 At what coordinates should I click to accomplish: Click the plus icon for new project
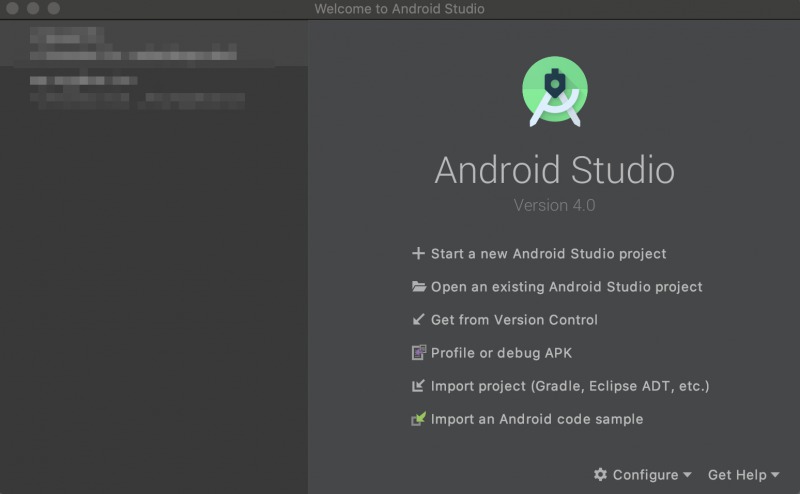click(418, 254)
